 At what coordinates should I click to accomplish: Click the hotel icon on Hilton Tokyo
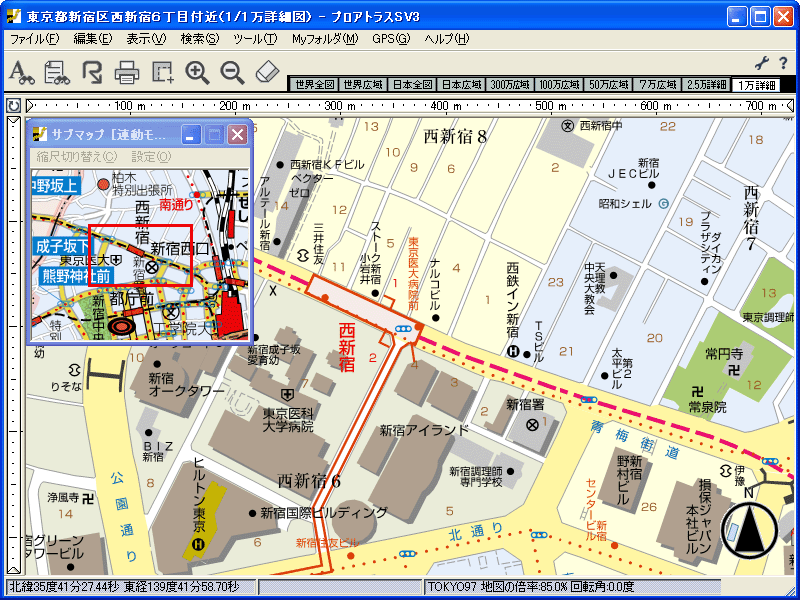point(199,544)
